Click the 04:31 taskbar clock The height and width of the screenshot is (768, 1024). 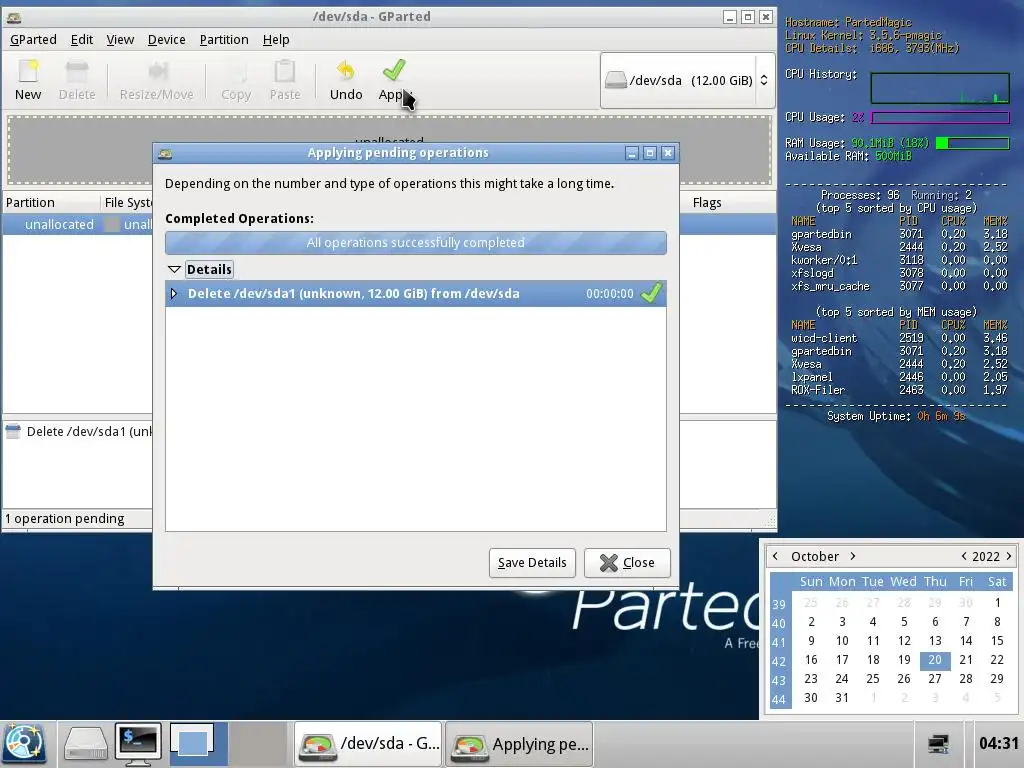coord(999,744)
